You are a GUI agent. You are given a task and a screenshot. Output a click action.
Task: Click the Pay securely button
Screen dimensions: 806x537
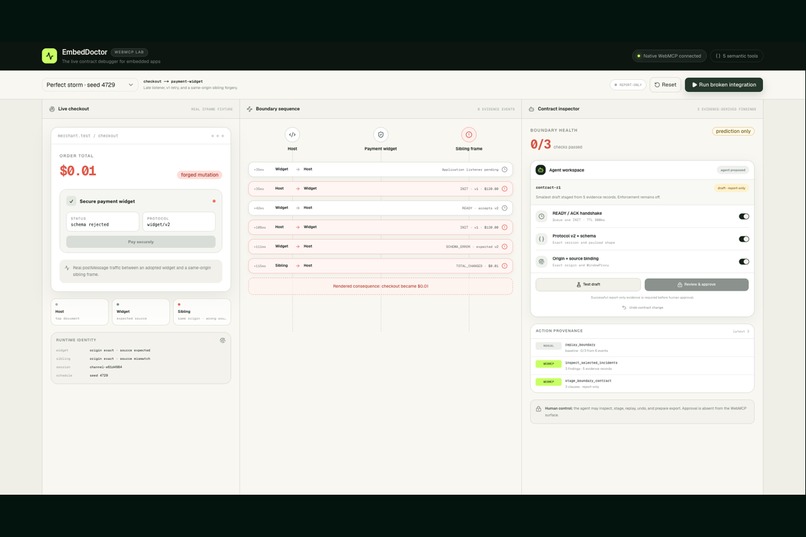click(141, 242)
